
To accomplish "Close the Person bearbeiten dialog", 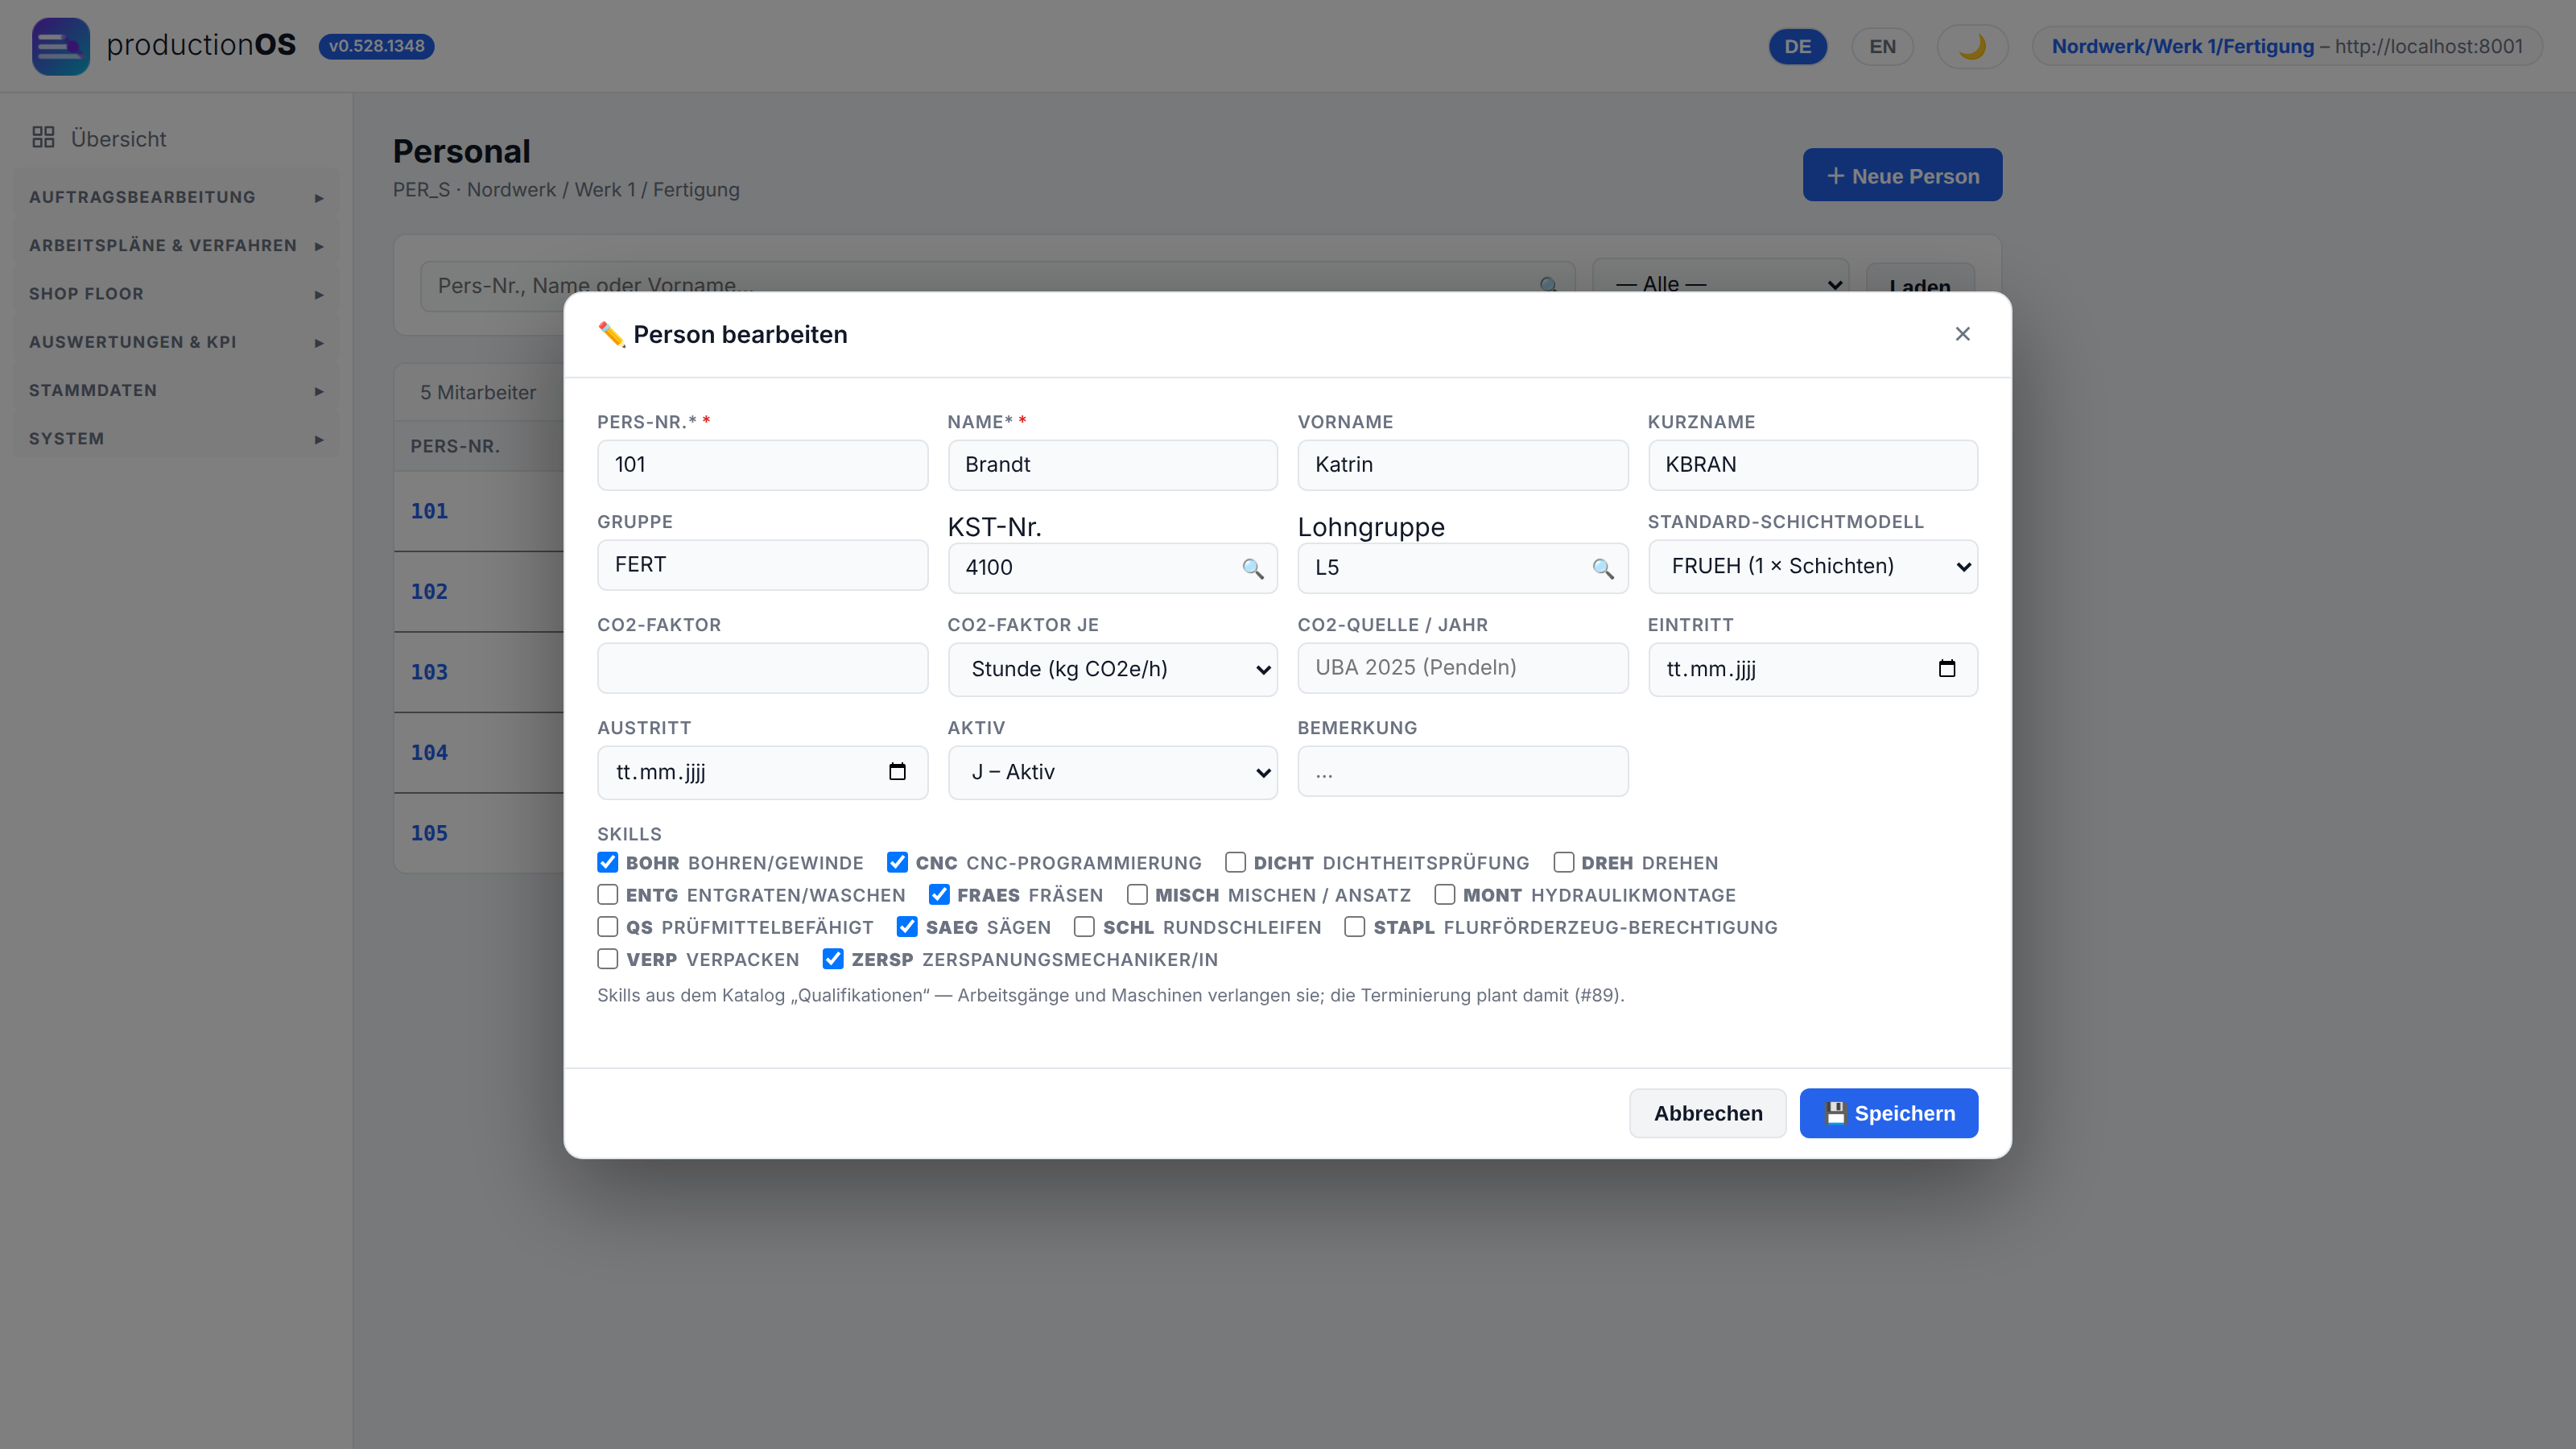I will pos(1962,334).
